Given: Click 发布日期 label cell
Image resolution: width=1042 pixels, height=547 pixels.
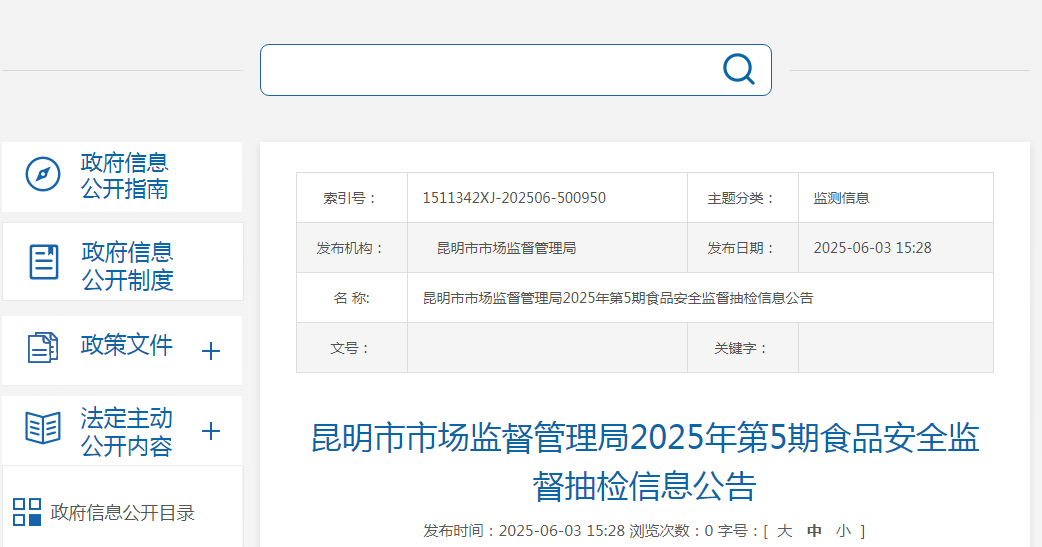Looking at the screenshot, I should (742, 248).
